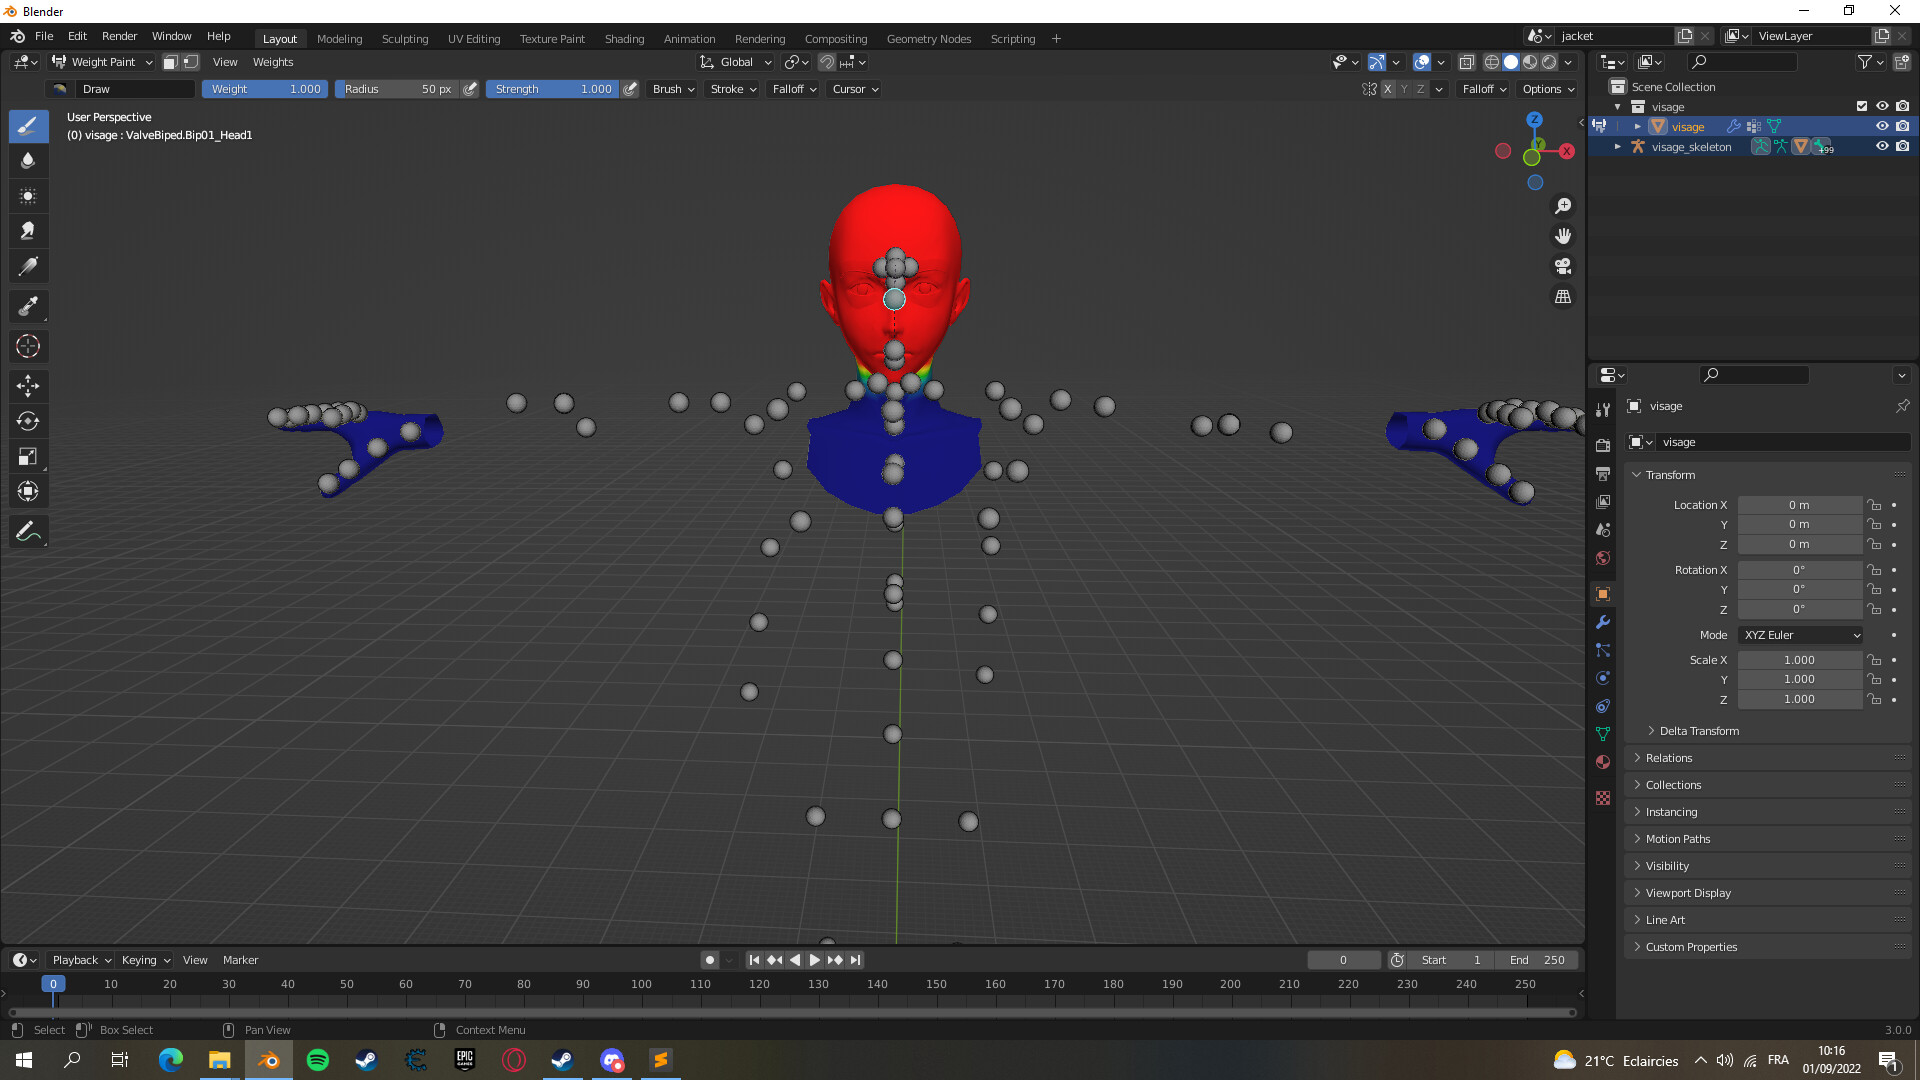This screenshot has width=1920, height=1080.
Task: Expand visage_skeleton in outliner
Action: 1617,147
